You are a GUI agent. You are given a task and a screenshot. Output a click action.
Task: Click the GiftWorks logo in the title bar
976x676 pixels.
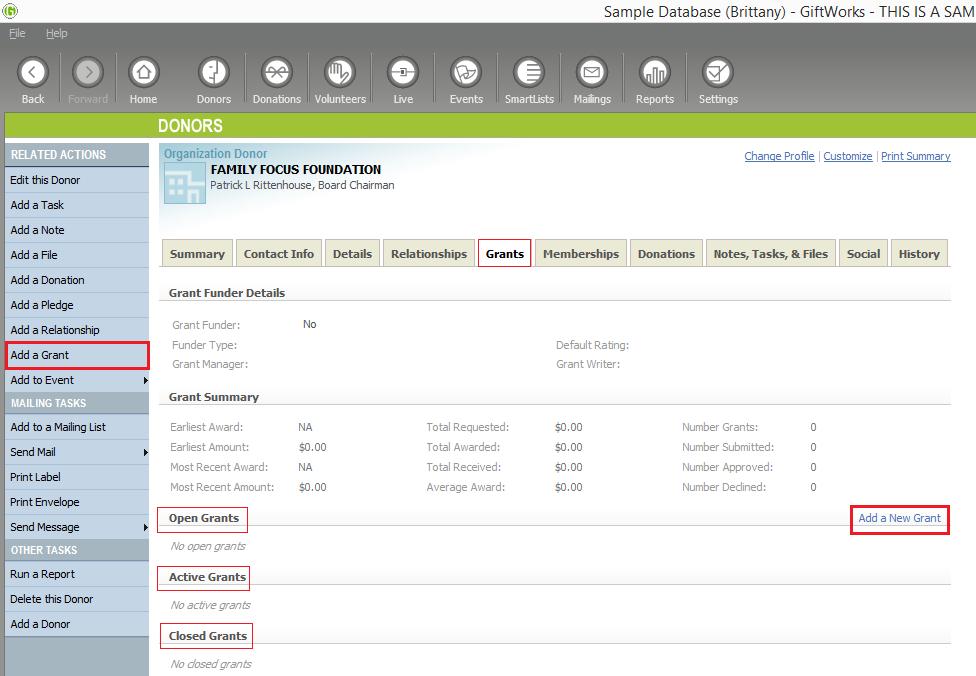pos(10,10)
